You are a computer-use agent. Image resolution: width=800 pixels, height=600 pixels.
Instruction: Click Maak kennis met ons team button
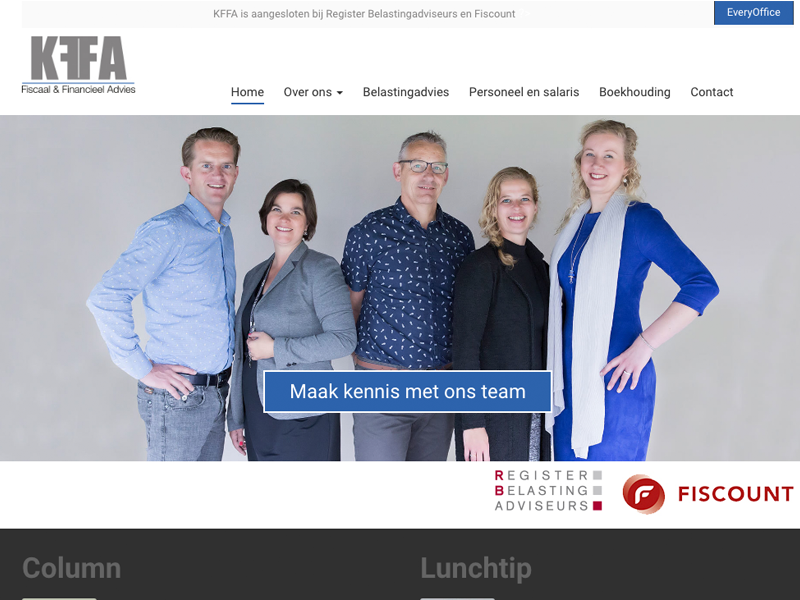pyautogui.click(x=408, y=391)
